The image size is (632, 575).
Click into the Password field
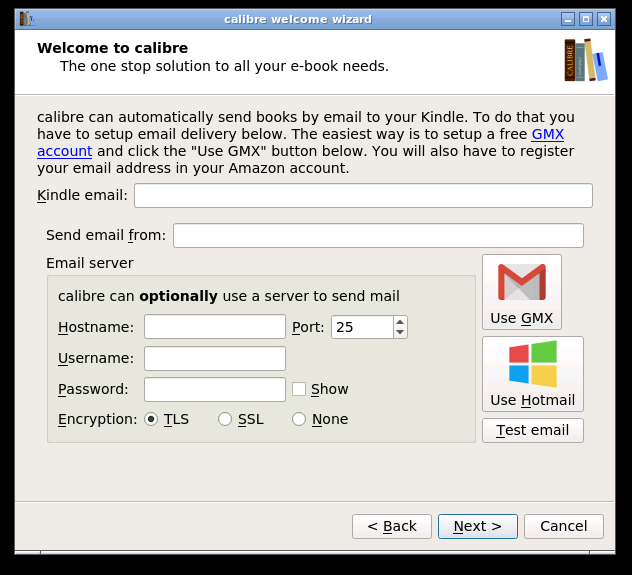coord(215,389)
